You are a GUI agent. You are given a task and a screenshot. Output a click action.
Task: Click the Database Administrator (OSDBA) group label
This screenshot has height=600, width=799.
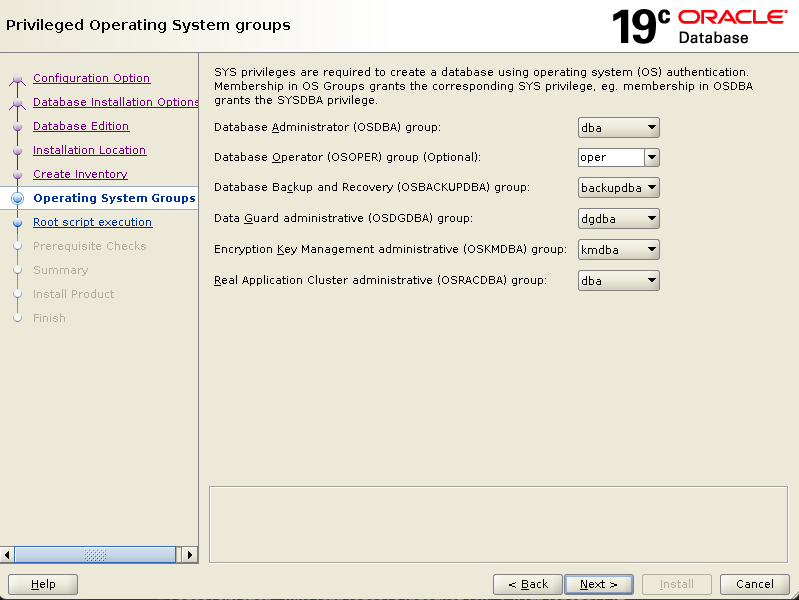[327, 127]
